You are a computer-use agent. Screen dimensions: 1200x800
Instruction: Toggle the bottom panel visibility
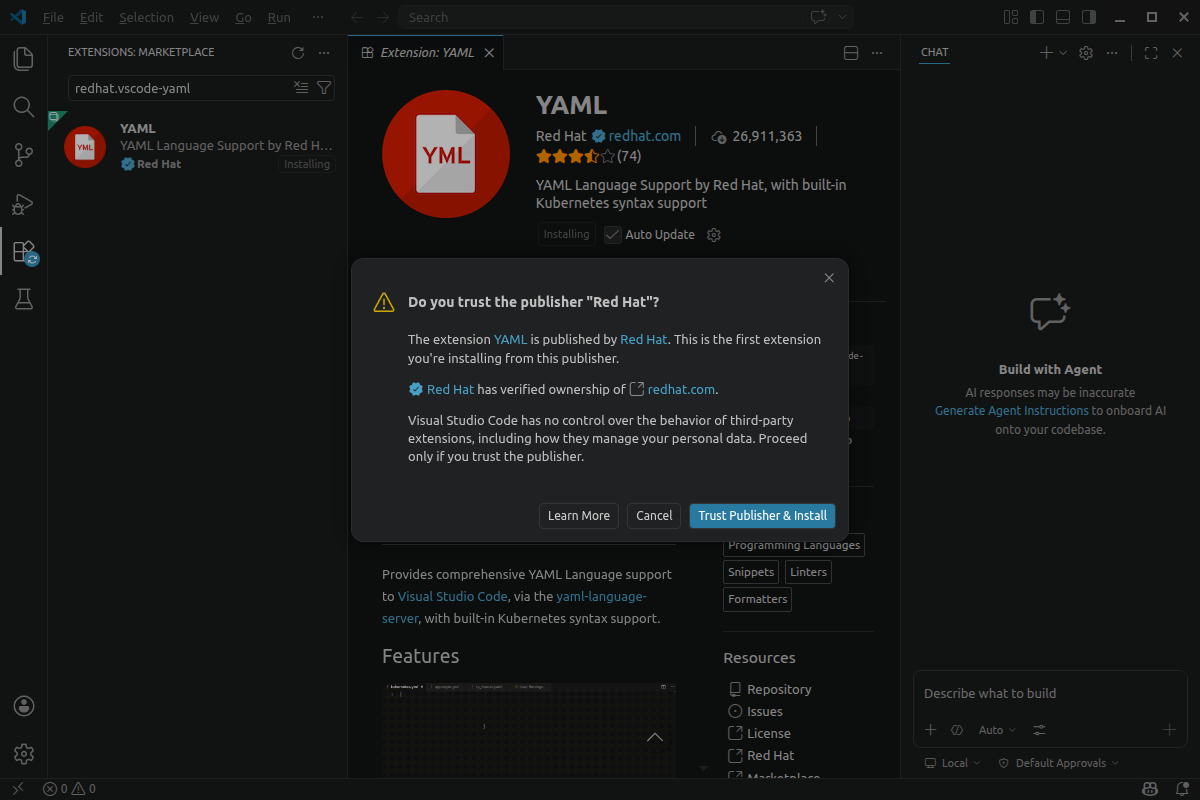[1063, 17]
